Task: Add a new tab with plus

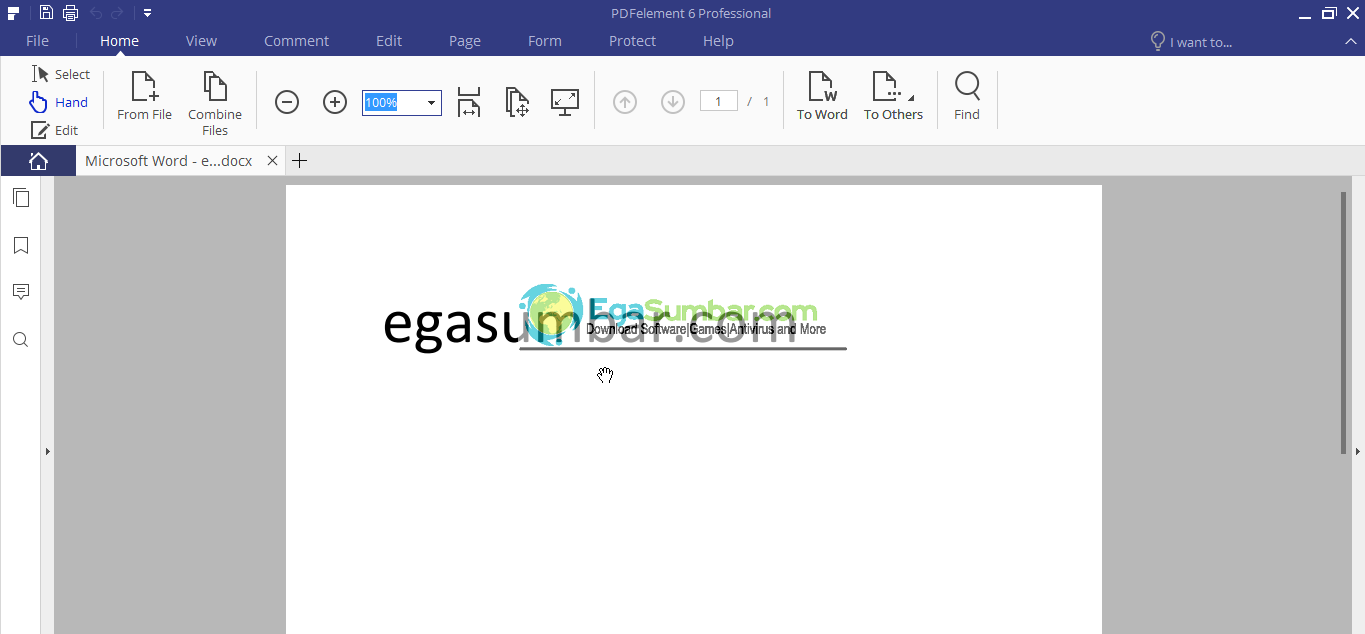Action: point(299,161)
